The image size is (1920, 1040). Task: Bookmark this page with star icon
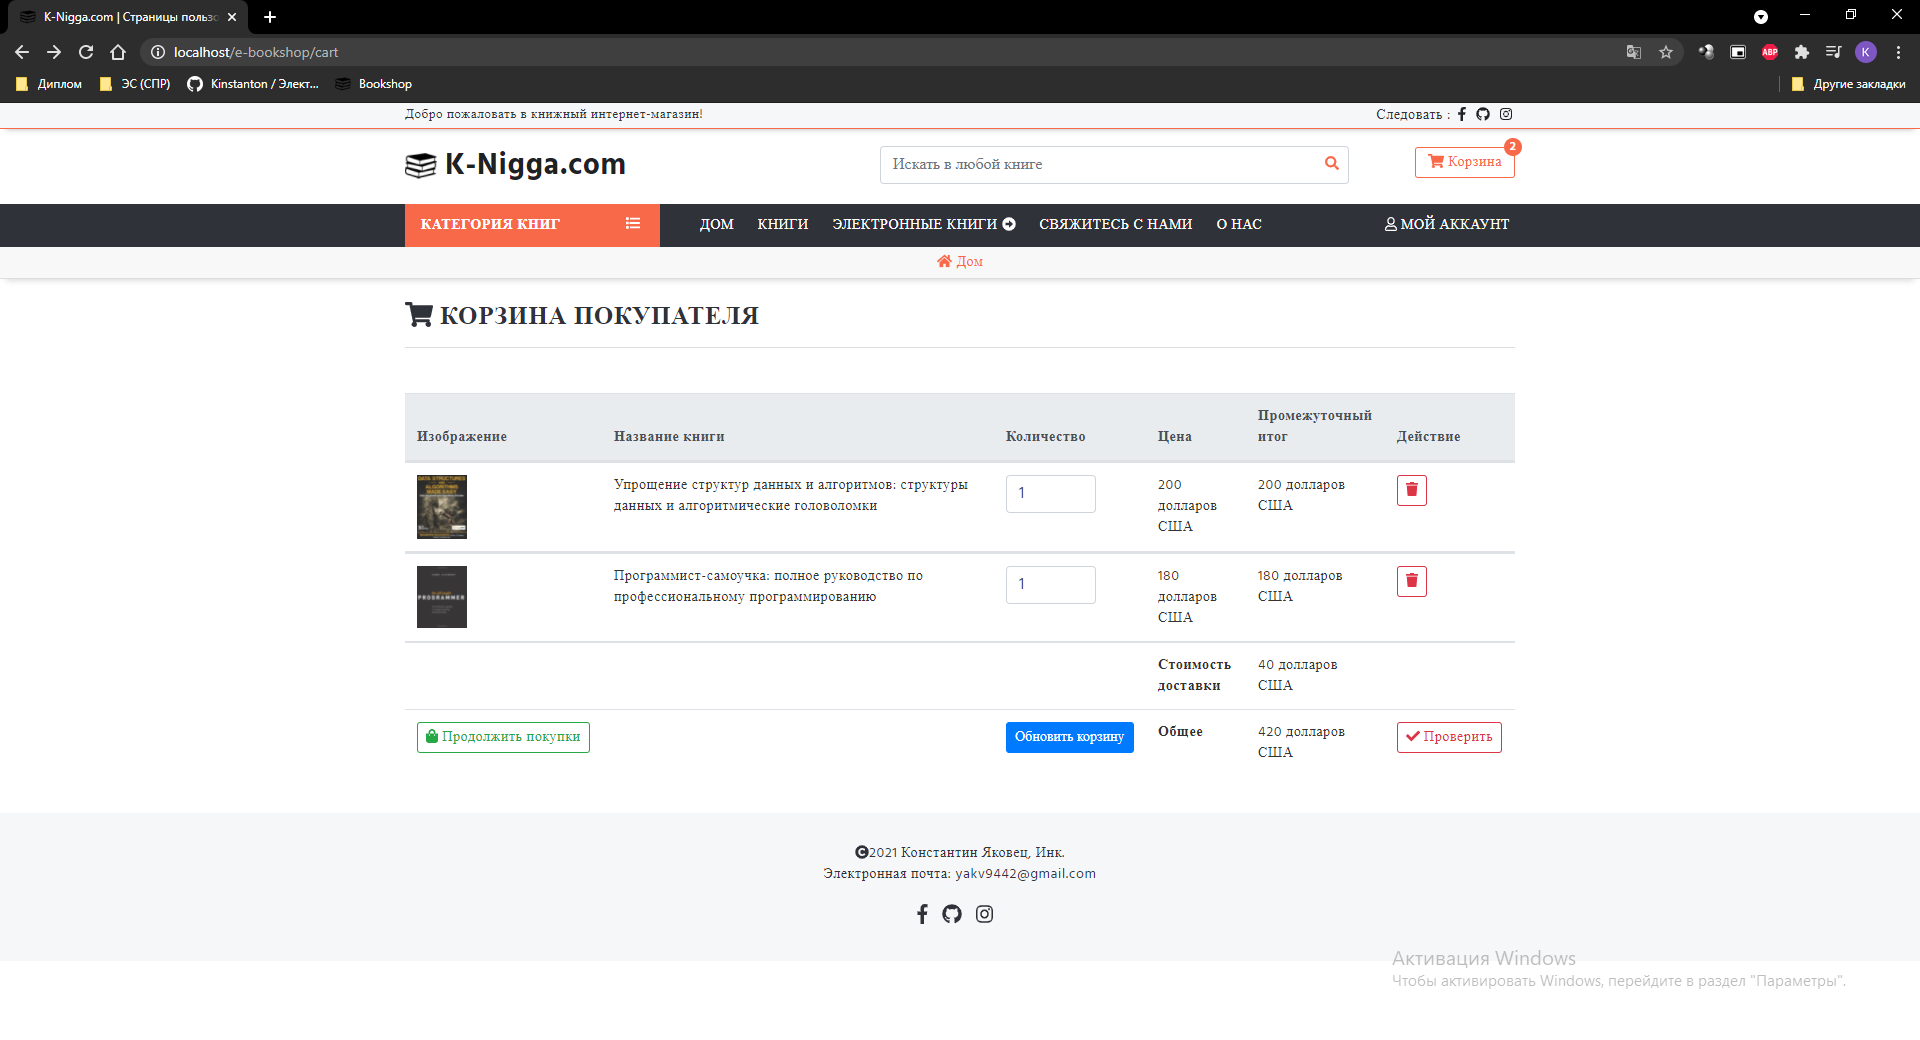click(x=1666, y=52)
